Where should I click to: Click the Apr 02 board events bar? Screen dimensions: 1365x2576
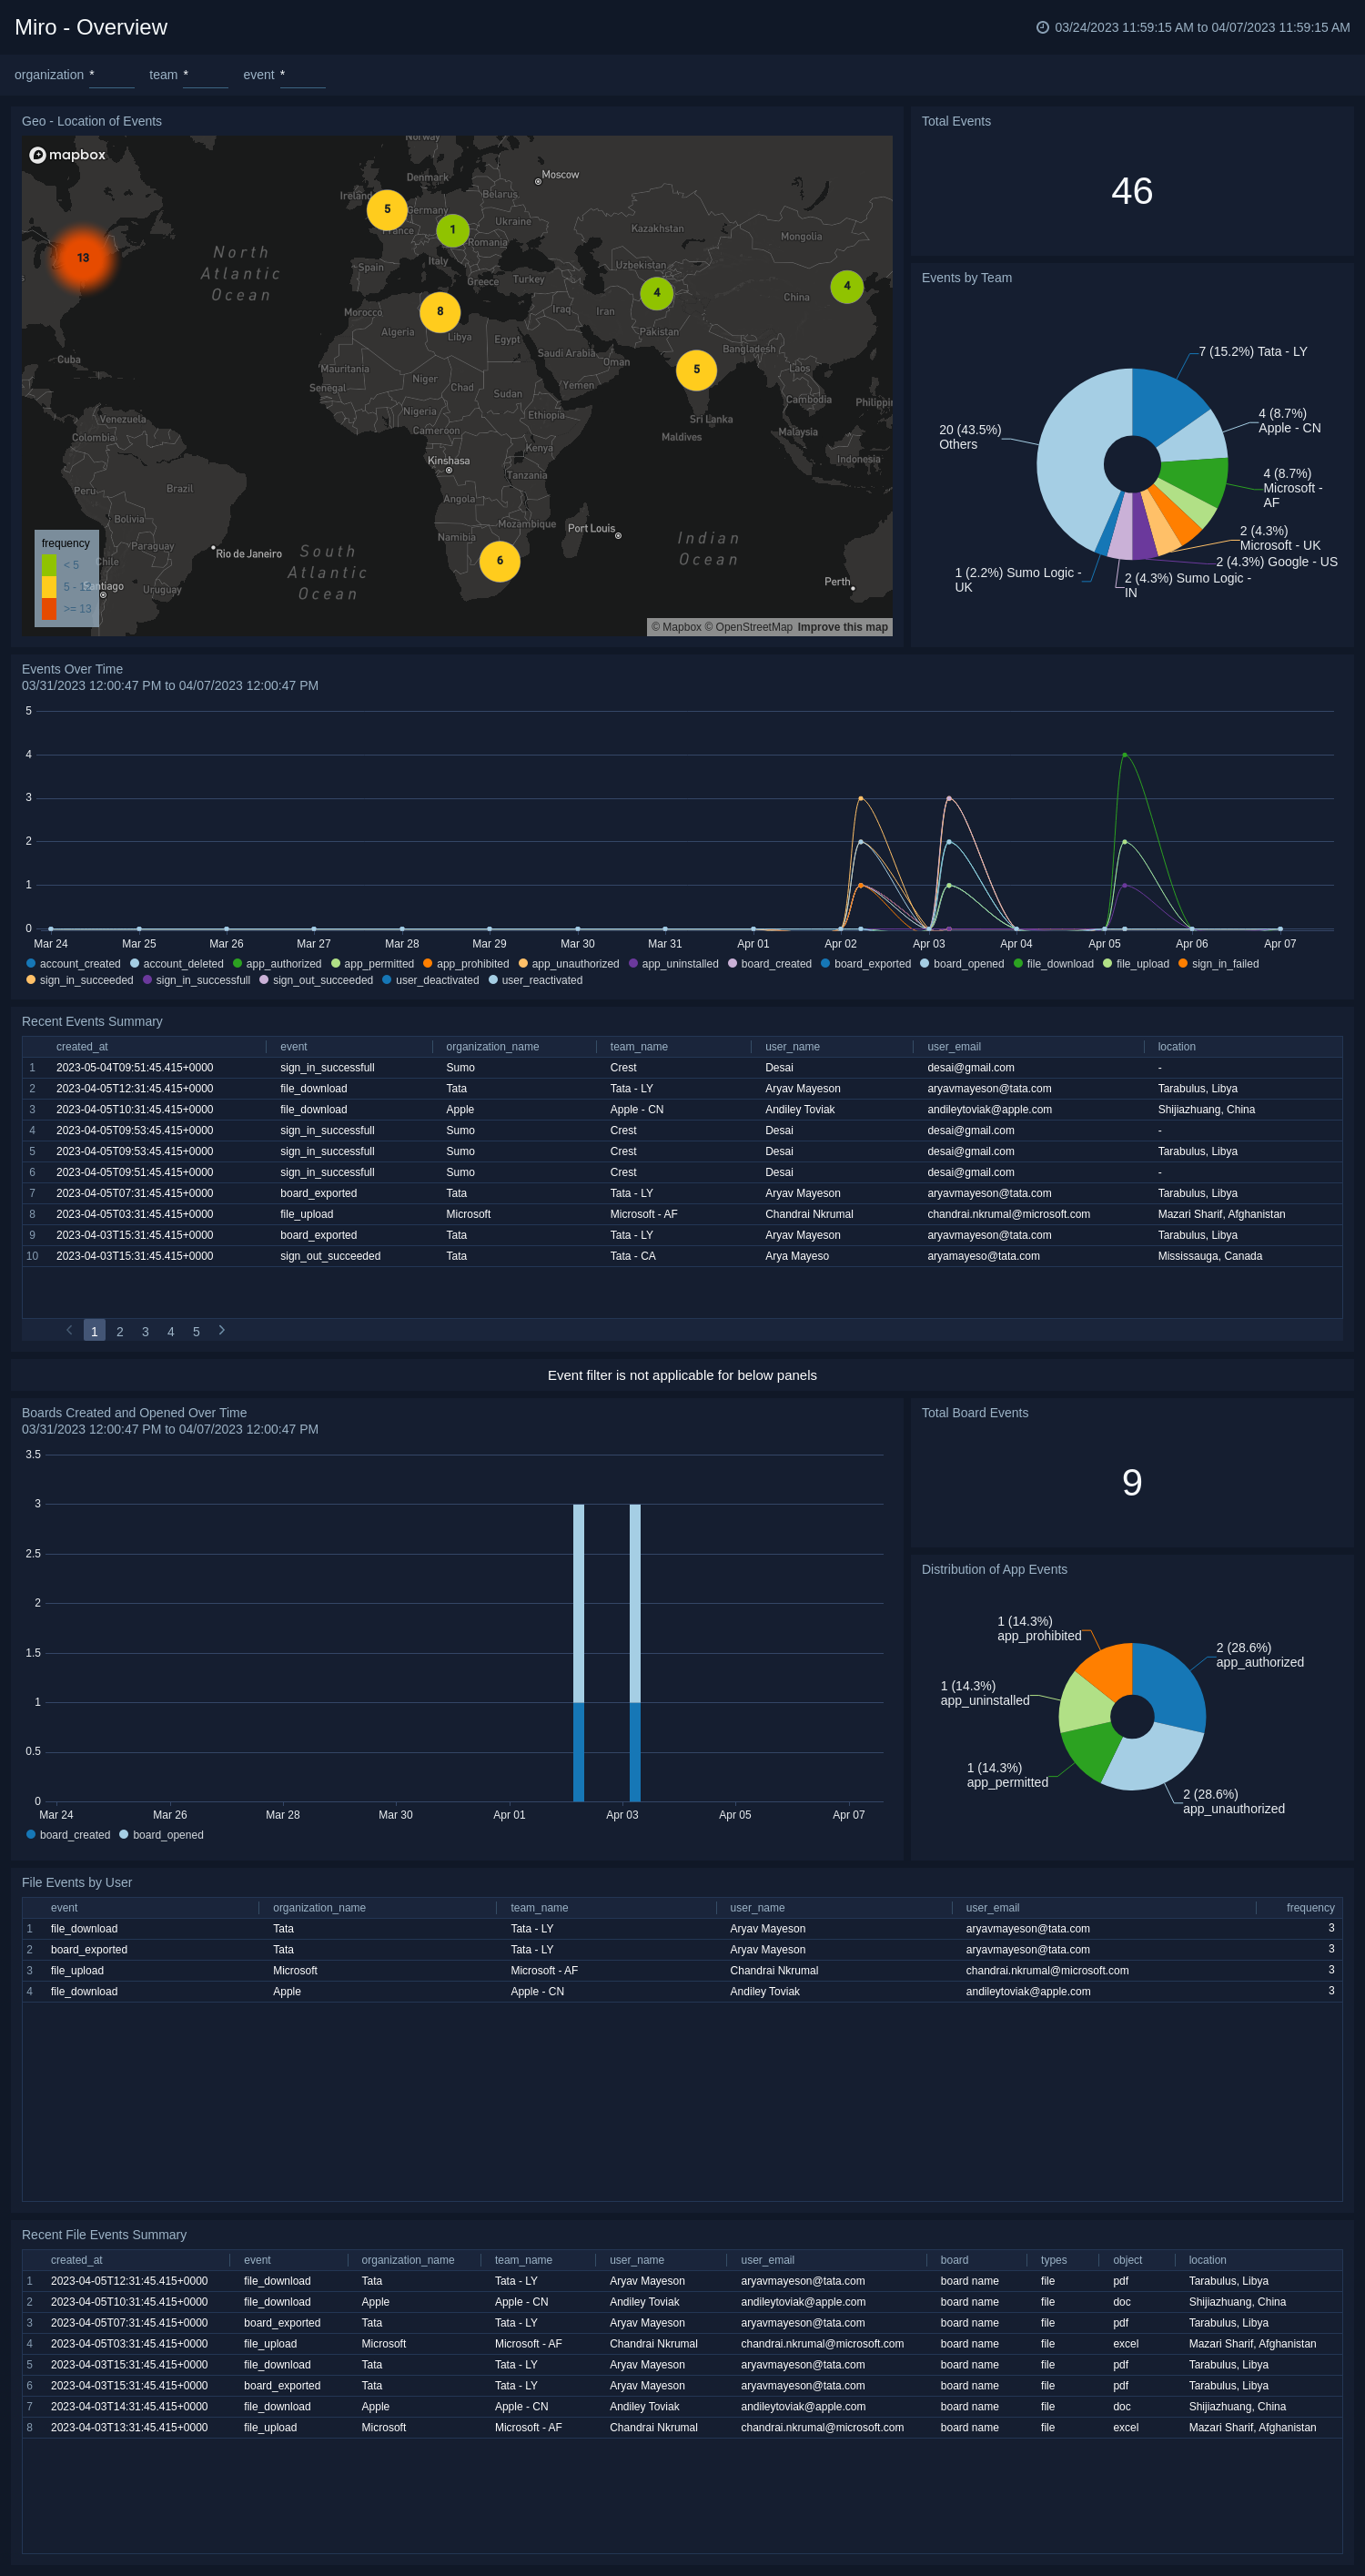click(x=579, y=1652)
